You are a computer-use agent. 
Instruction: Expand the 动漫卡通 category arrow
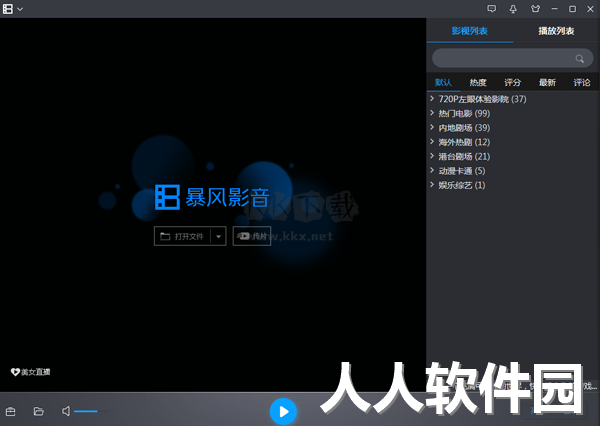tap(432, 170)
